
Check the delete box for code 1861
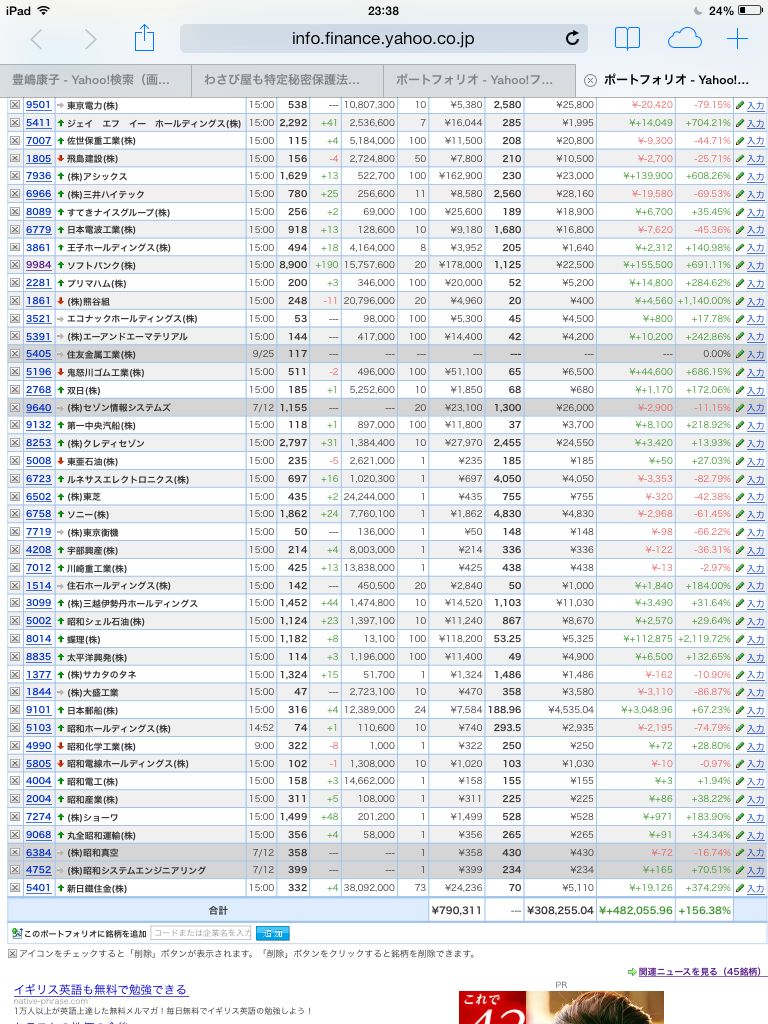(x=14, y=301)
